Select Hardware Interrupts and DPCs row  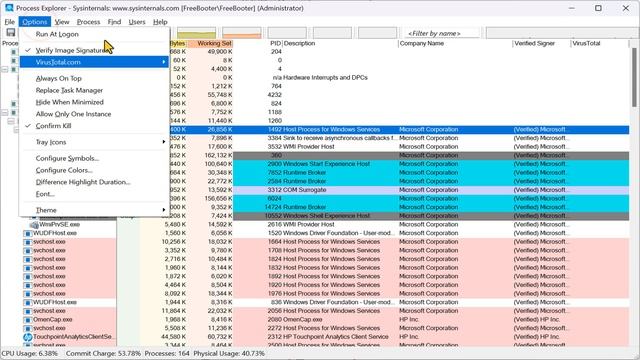(399, 78)
